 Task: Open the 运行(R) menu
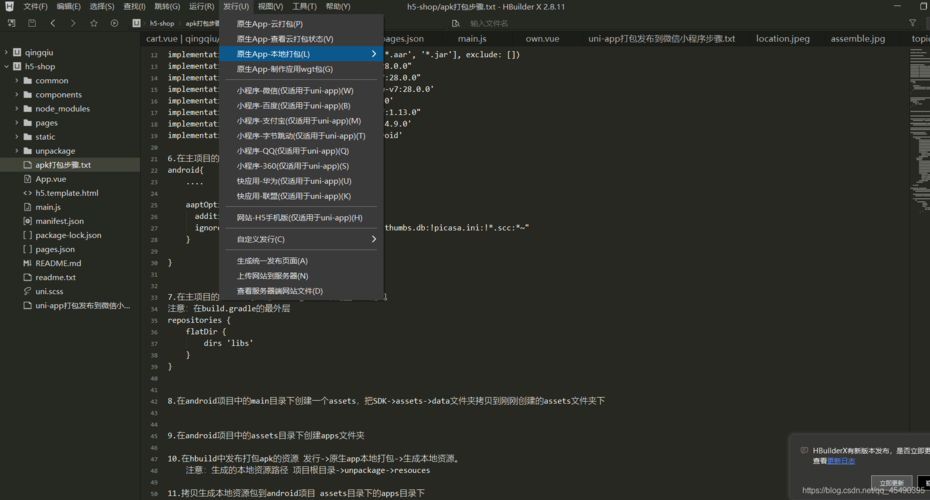202,7
